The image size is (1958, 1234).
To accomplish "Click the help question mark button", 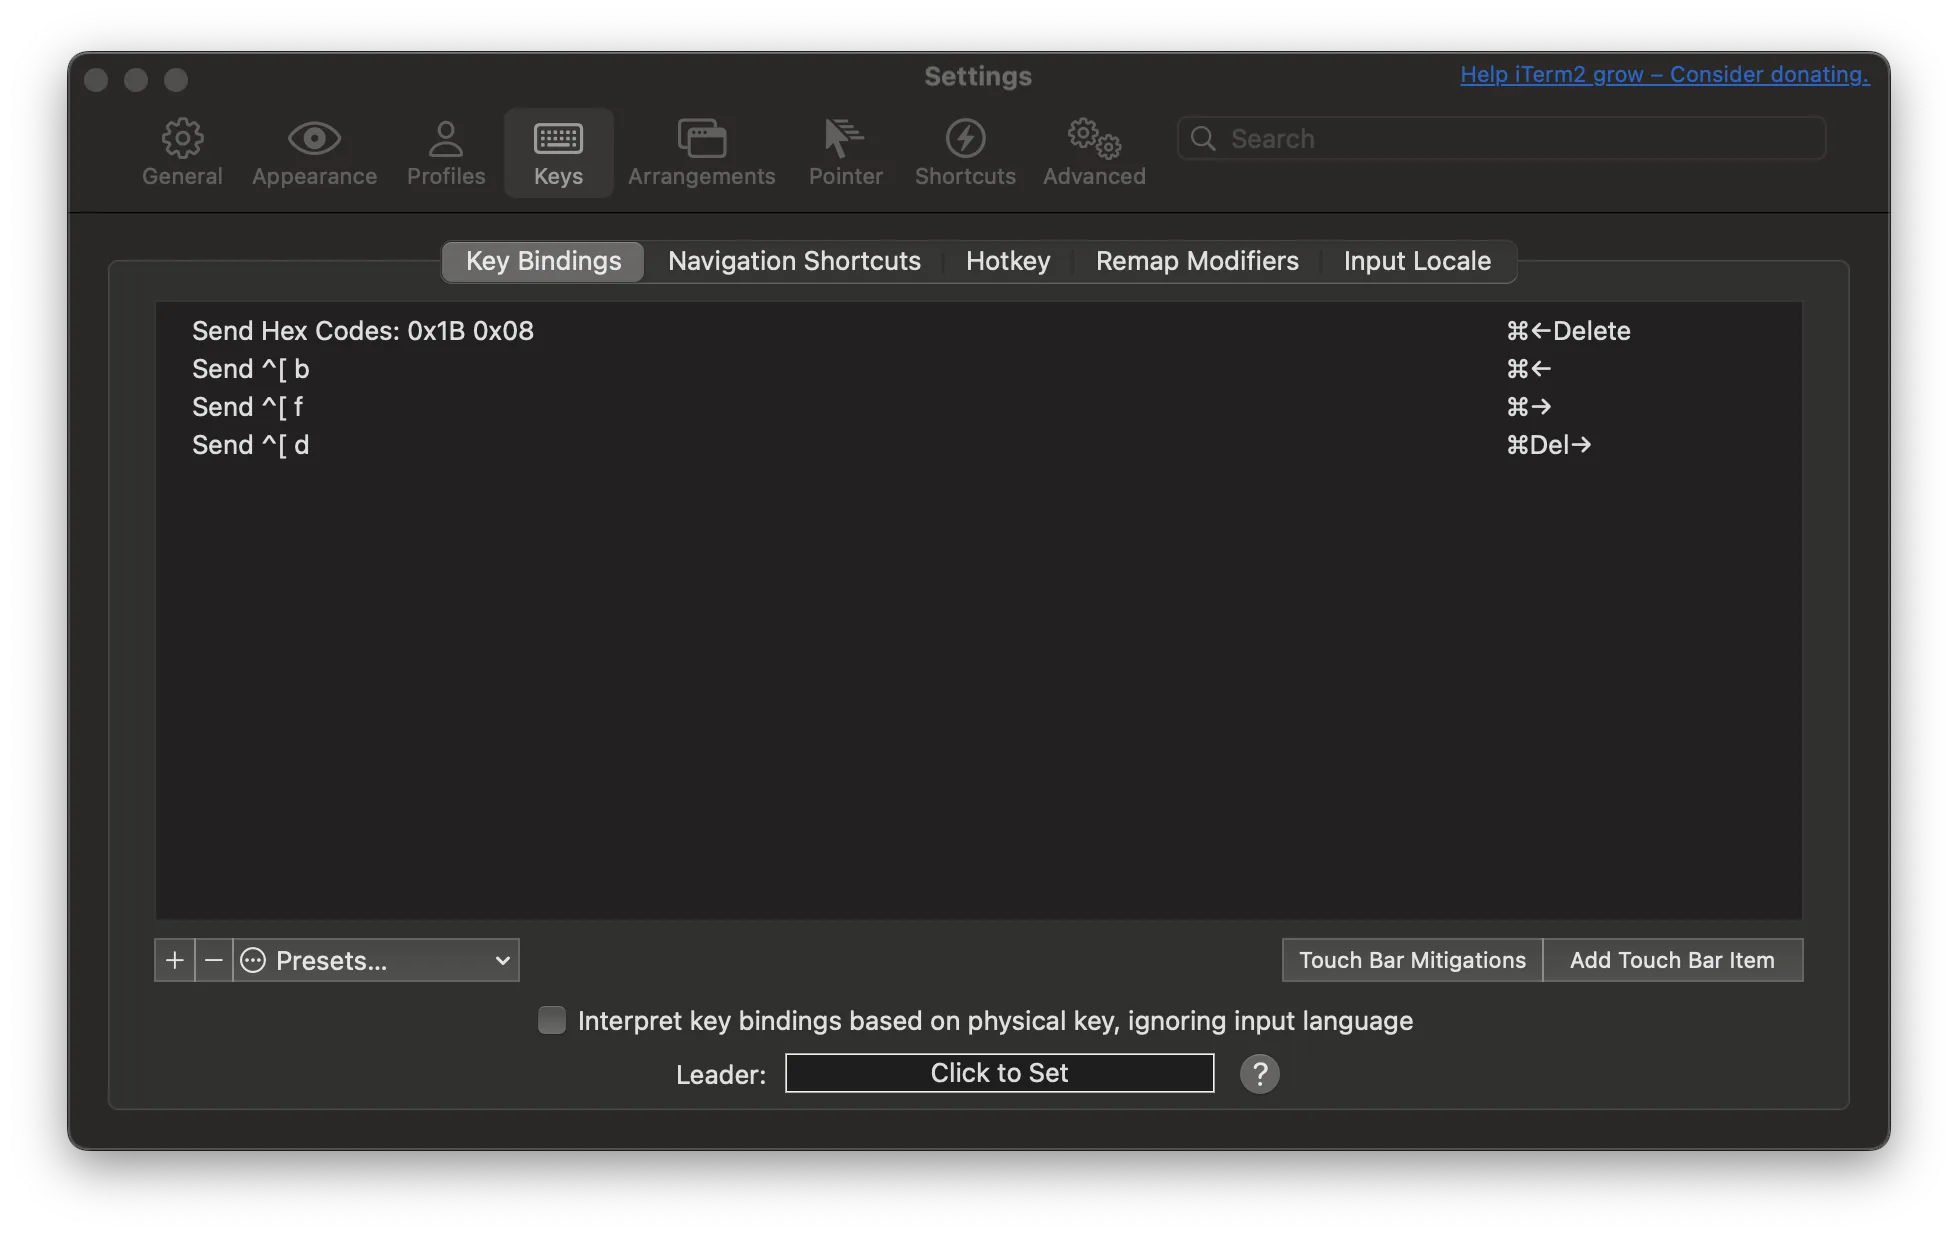I will 1259,1073.
